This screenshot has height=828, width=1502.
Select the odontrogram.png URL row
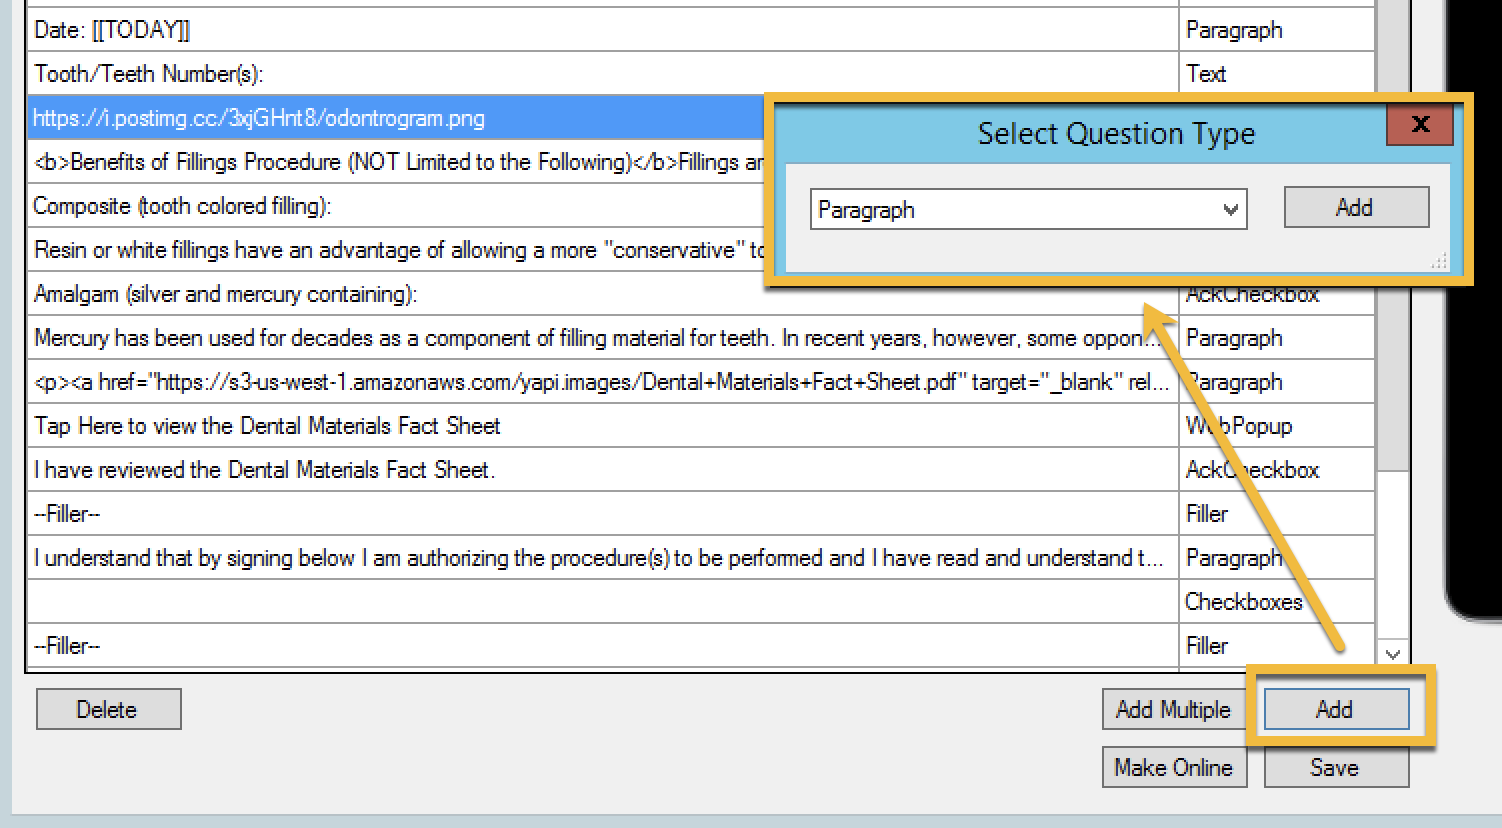397,118
